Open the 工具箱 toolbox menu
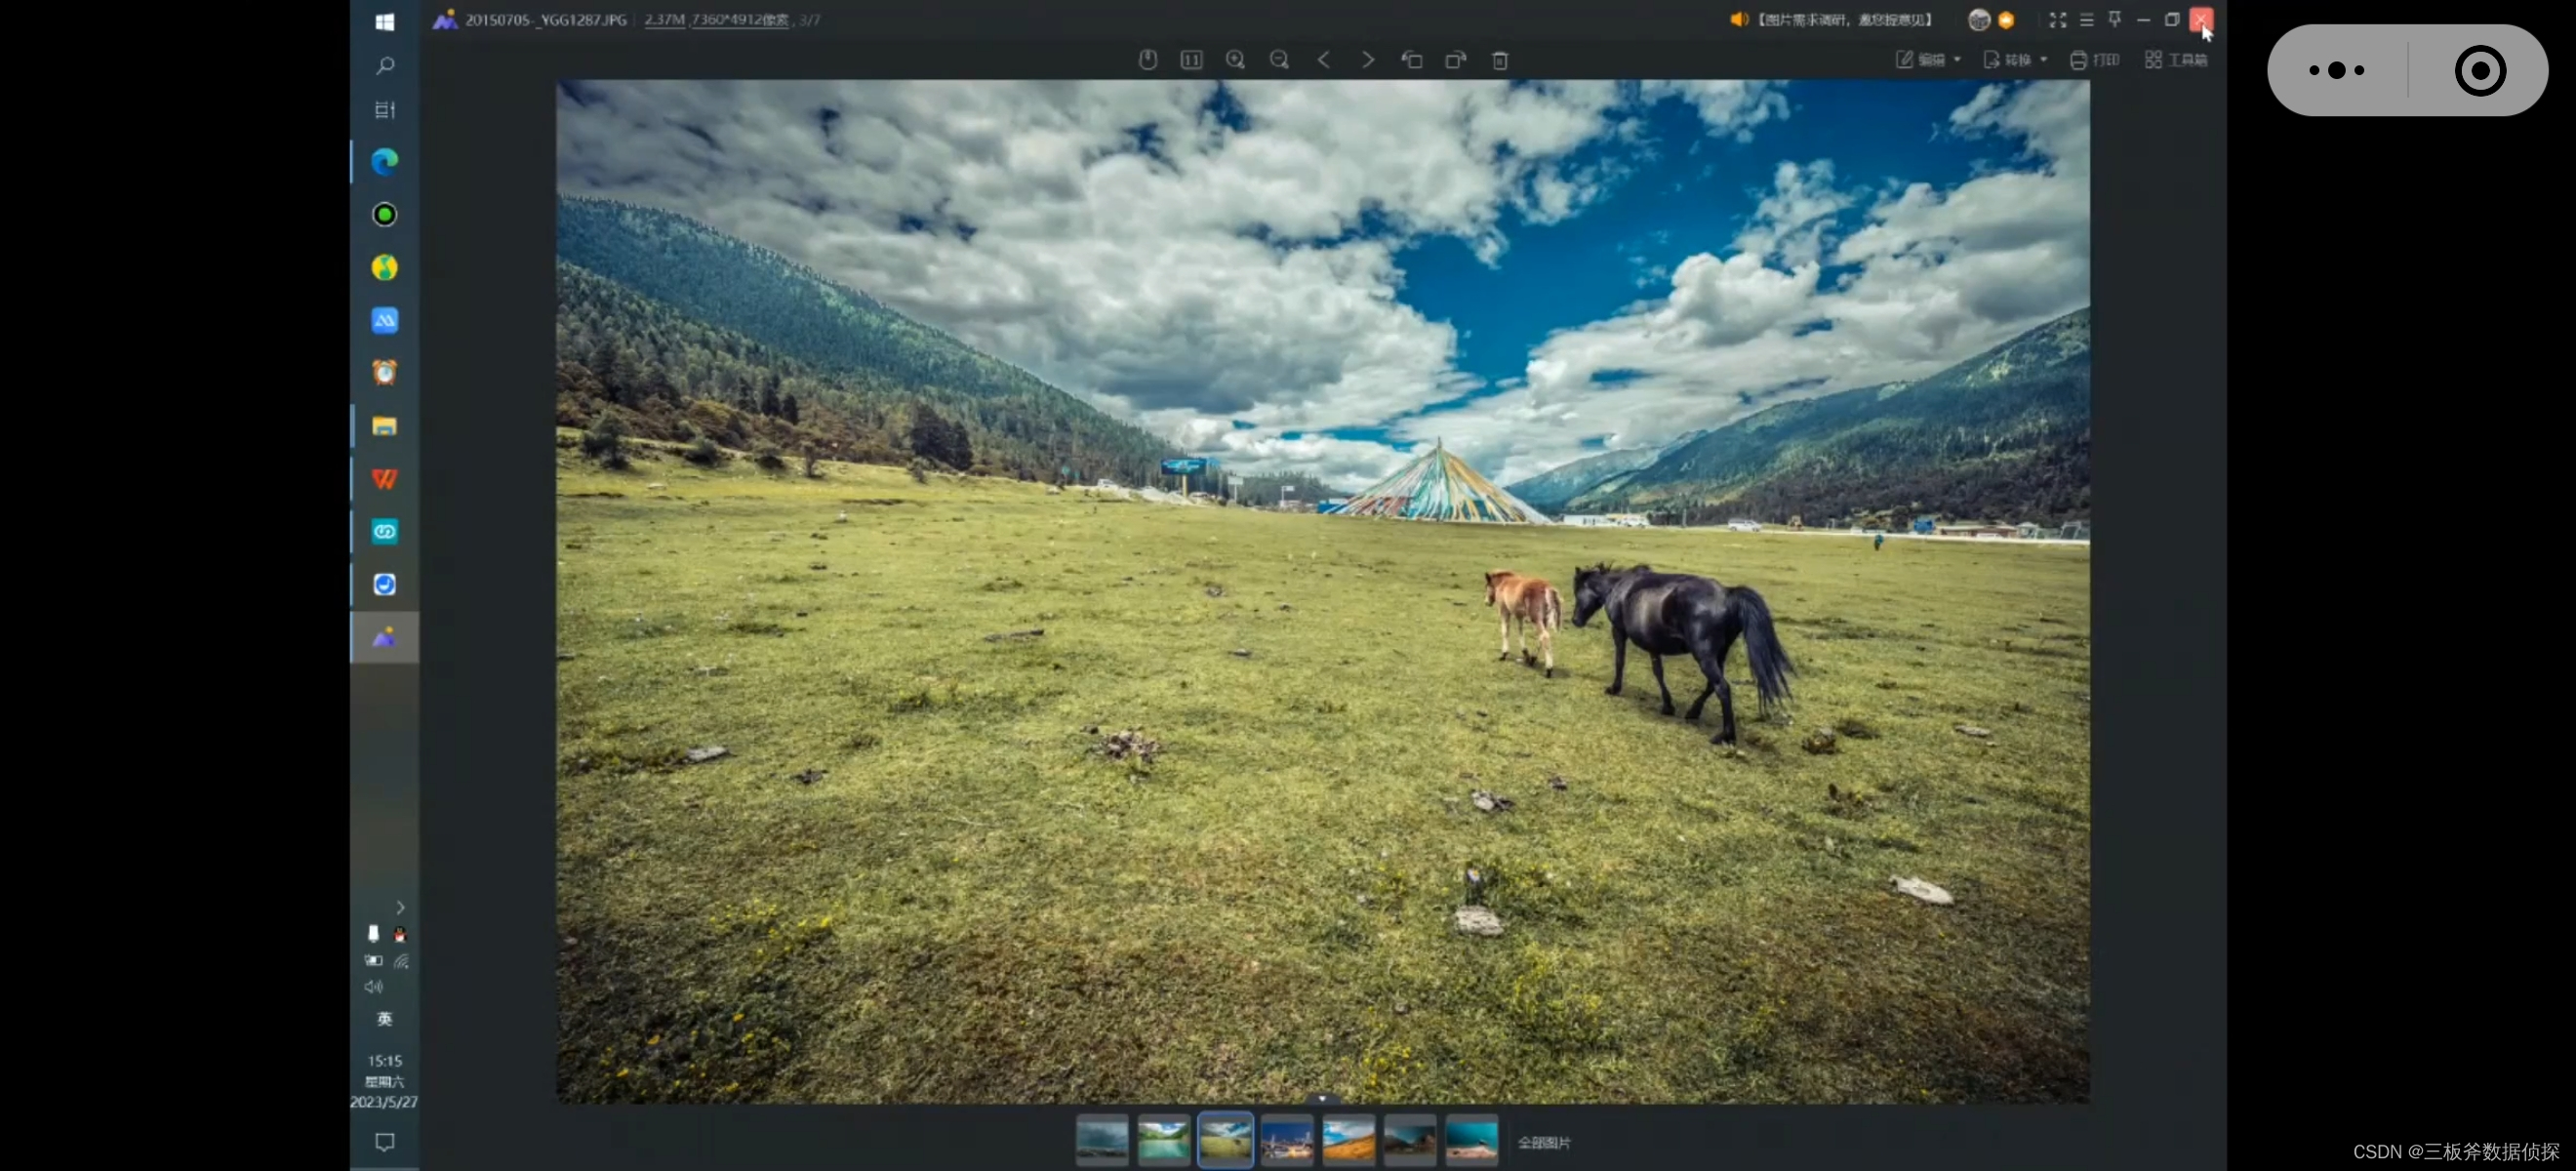The image size is (2576, 1171). [2177, 60]
